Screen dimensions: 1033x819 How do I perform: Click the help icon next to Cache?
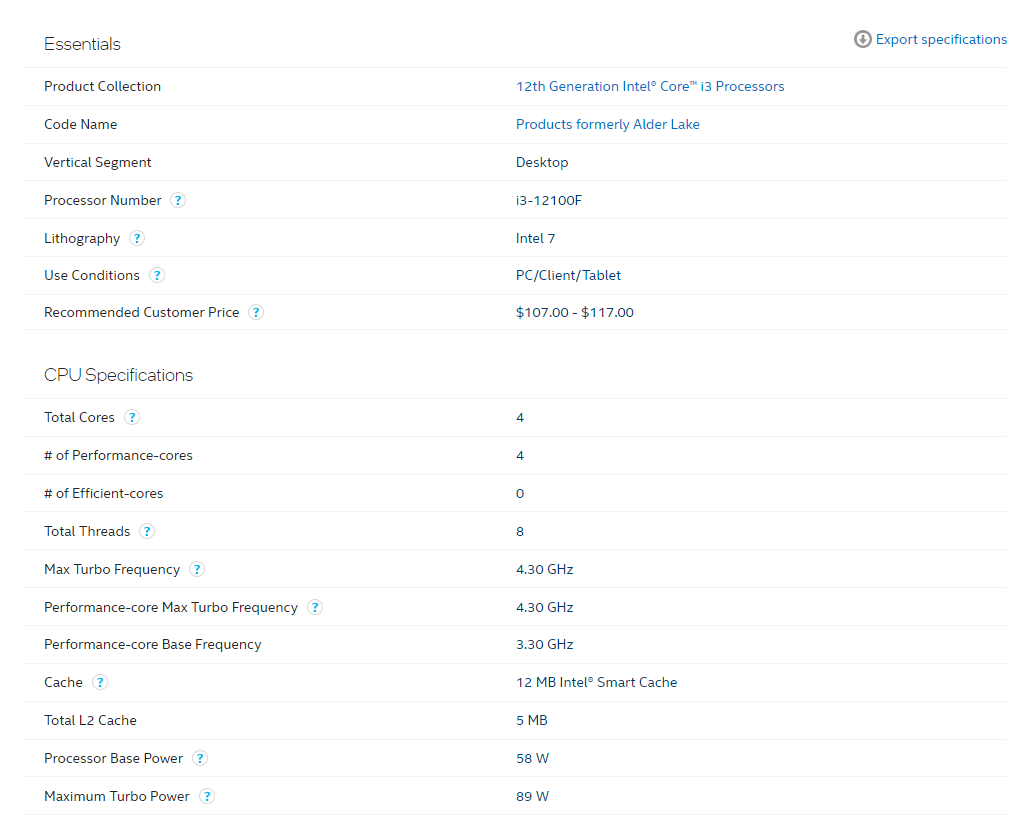[99, 683]
